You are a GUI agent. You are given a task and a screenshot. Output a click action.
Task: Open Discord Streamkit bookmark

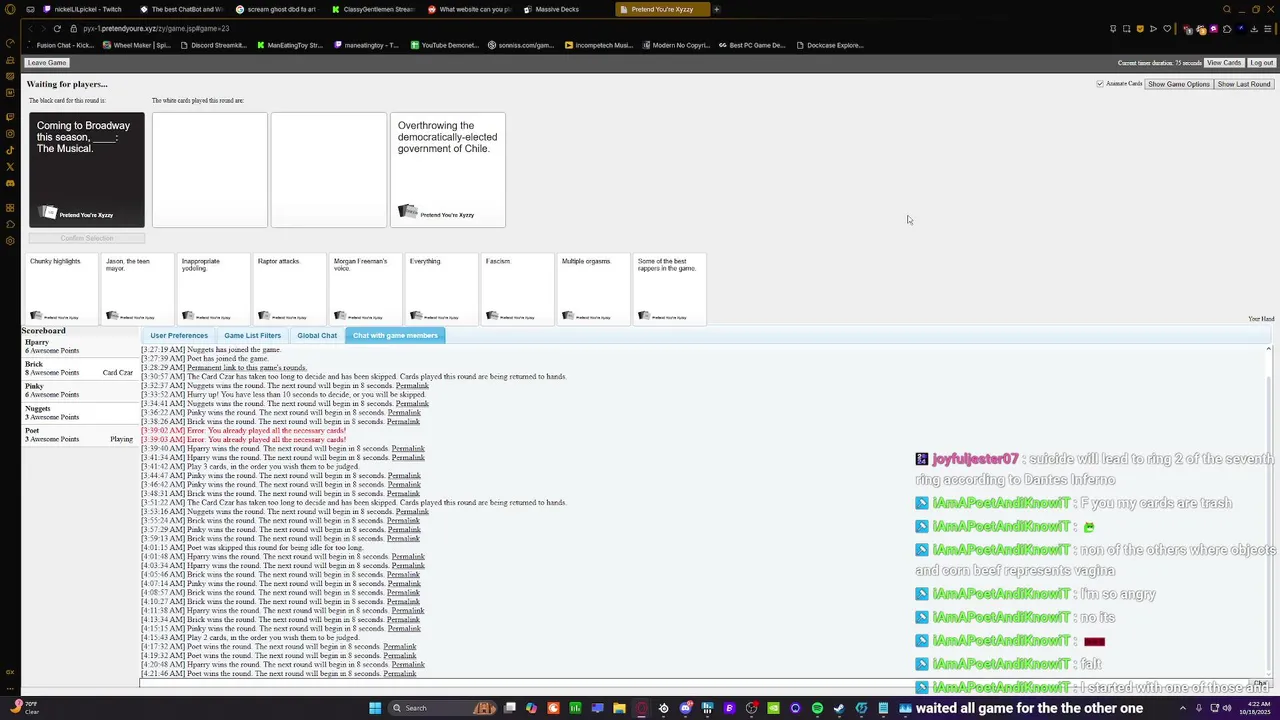click(x=214, y=45)
